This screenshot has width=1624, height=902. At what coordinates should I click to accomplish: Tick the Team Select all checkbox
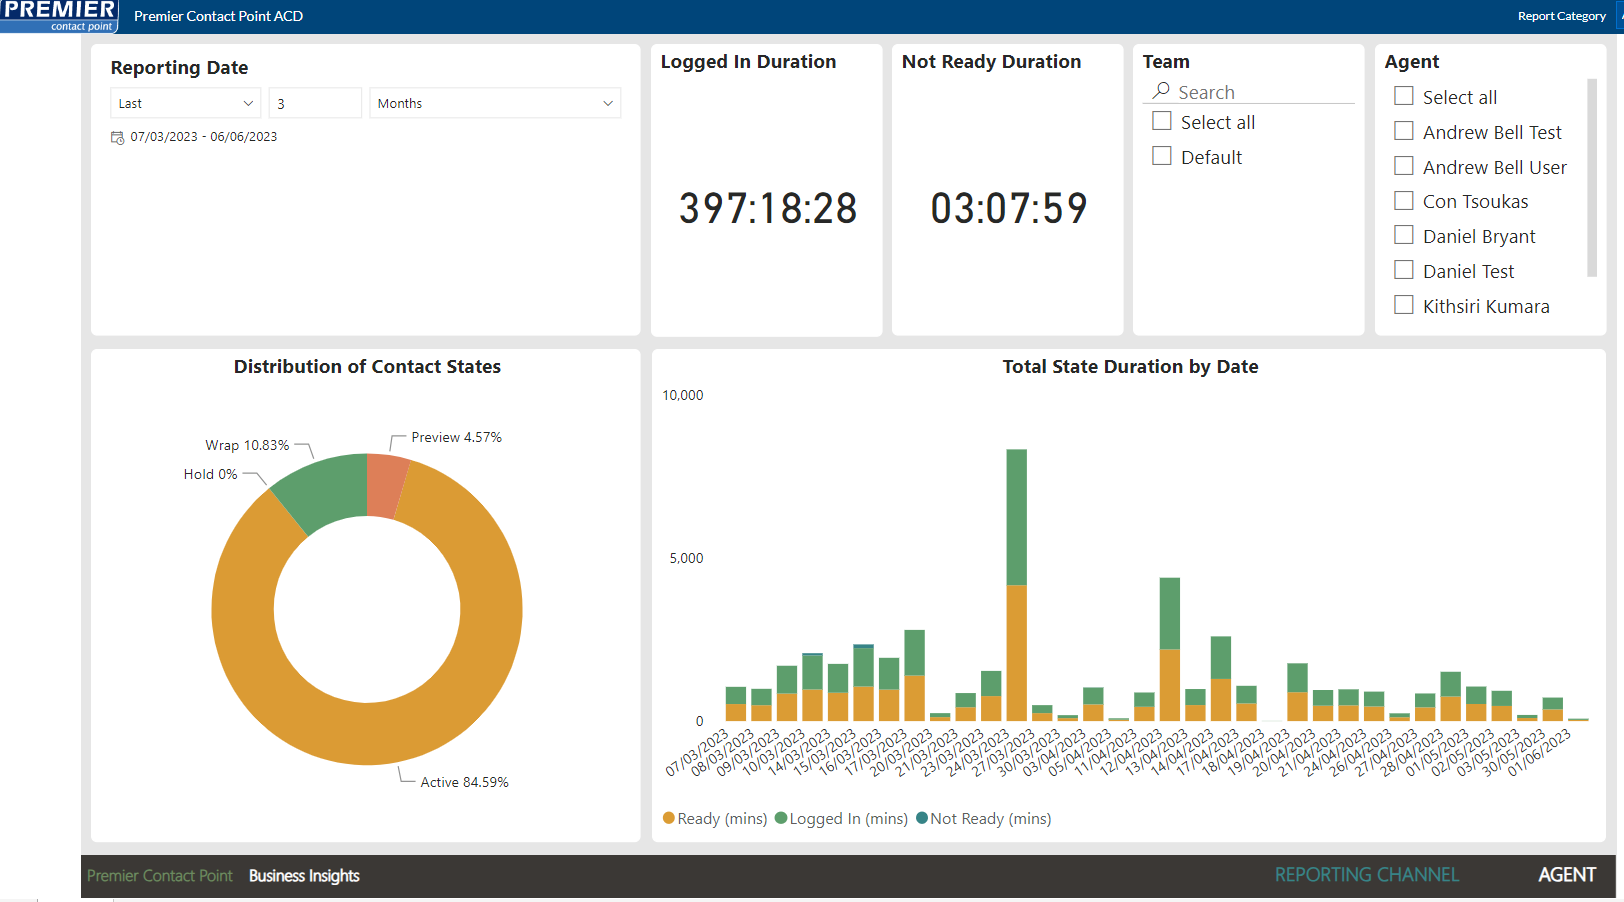coord(1162,121)
